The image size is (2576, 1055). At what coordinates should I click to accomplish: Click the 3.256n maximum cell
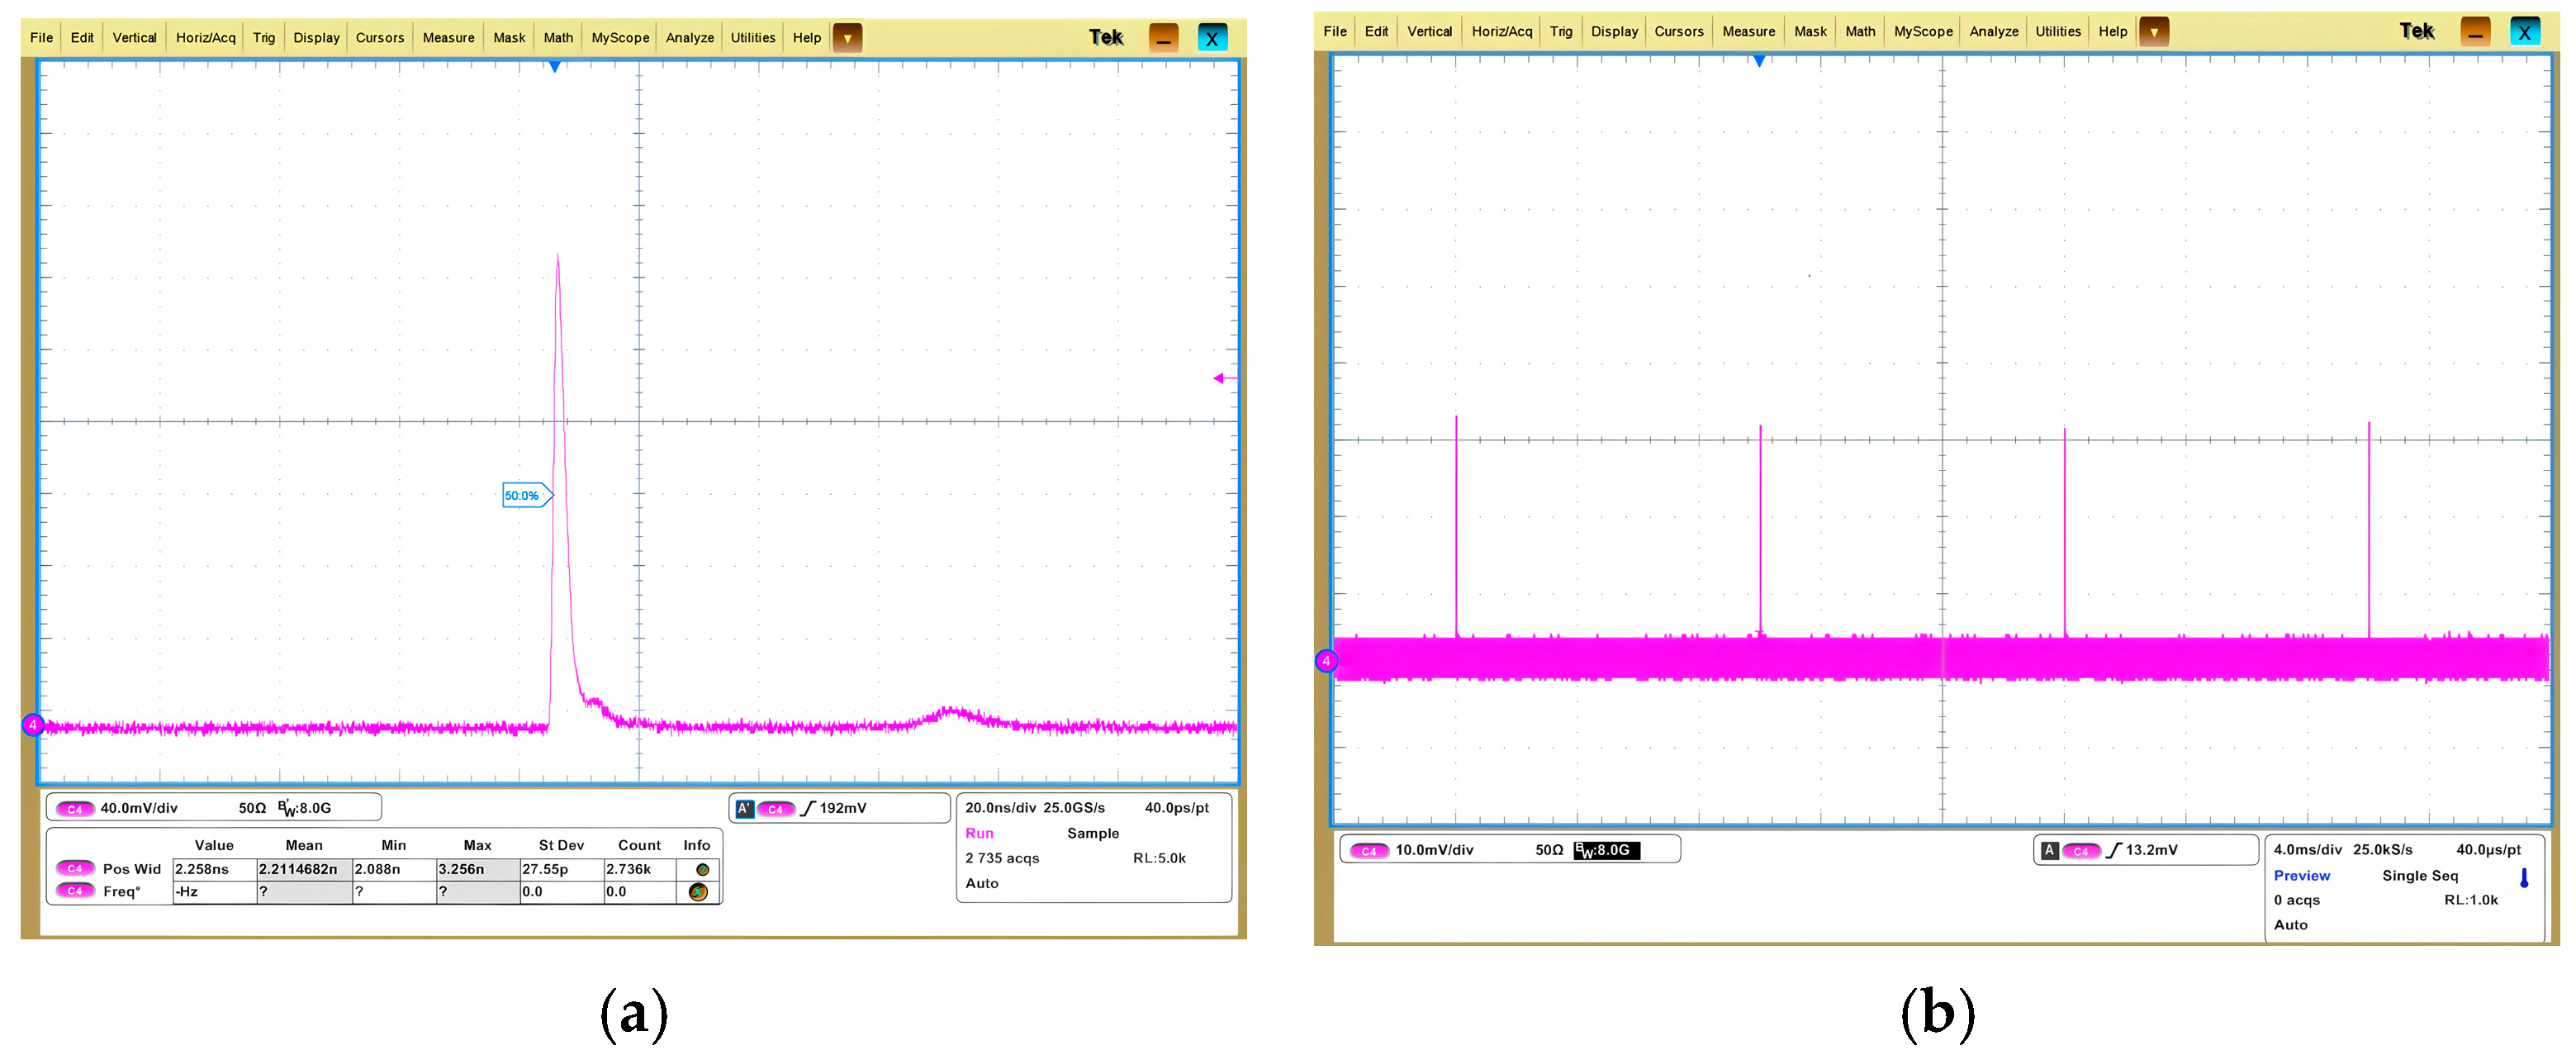[478, 869]
